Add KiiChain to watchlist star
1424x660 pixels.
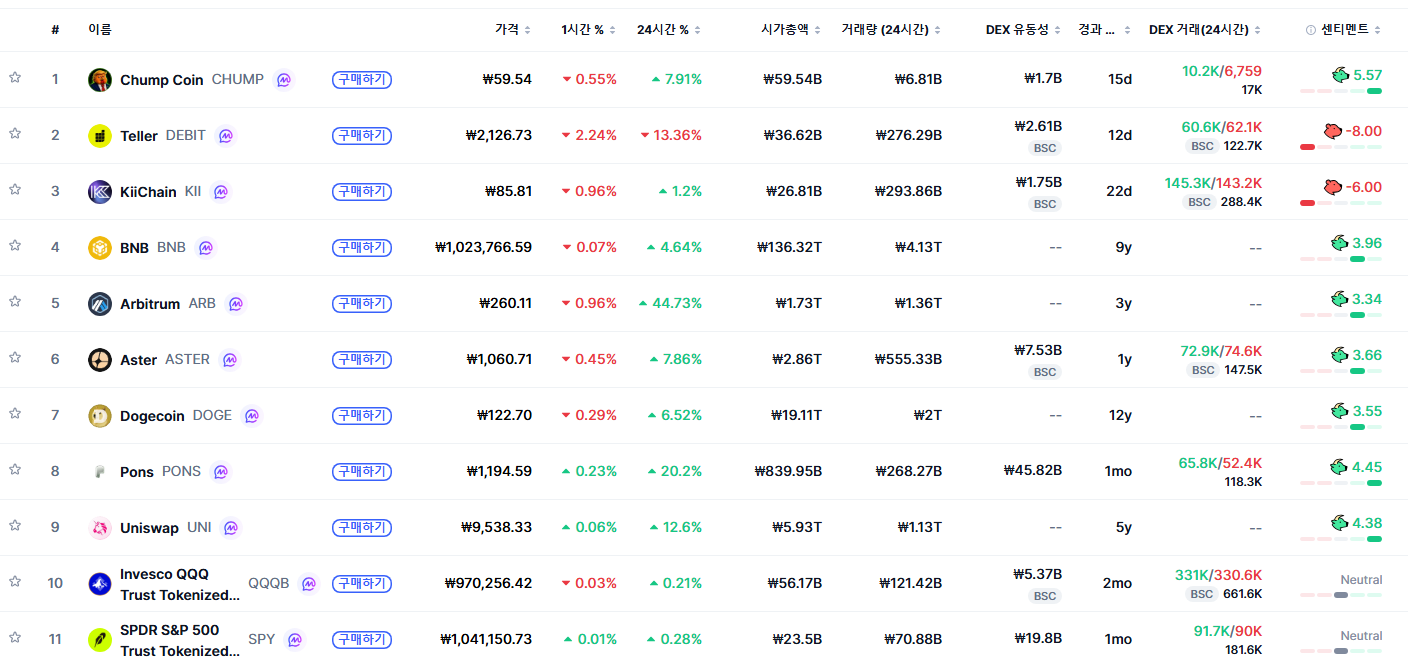(x=15, y=190)
